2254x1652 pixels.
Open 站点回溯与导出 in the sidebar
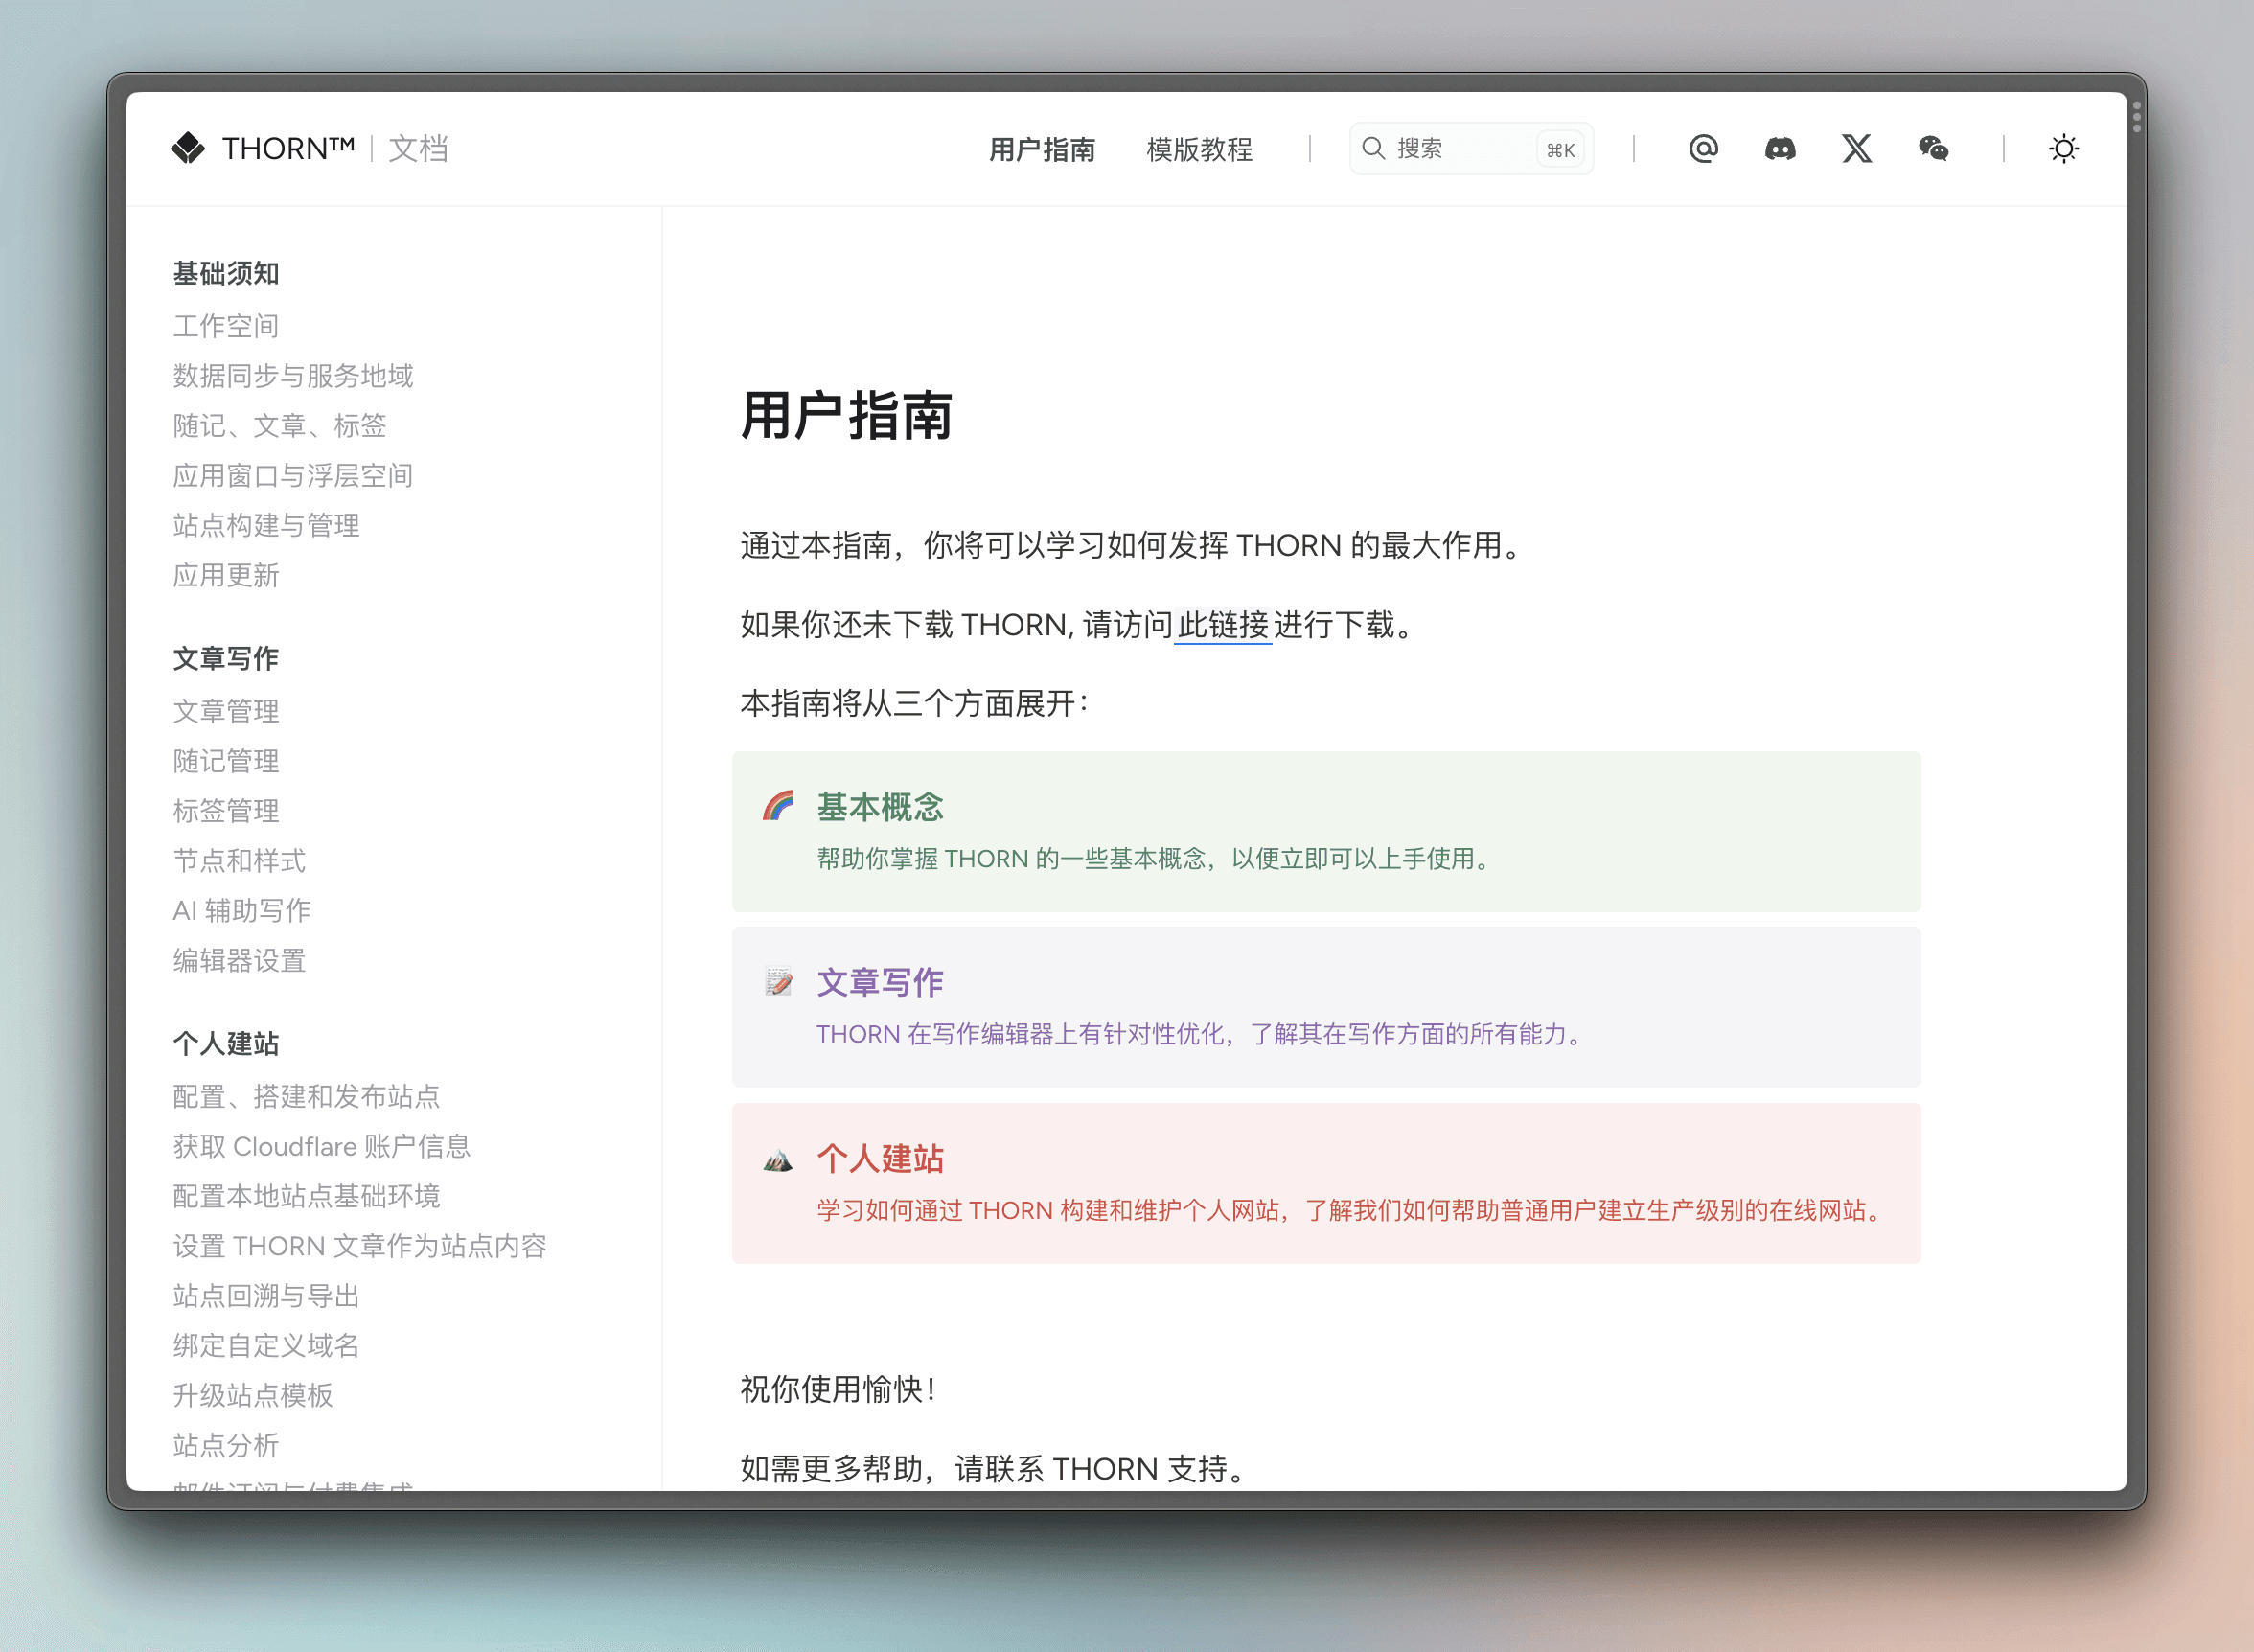point(266,1297)
